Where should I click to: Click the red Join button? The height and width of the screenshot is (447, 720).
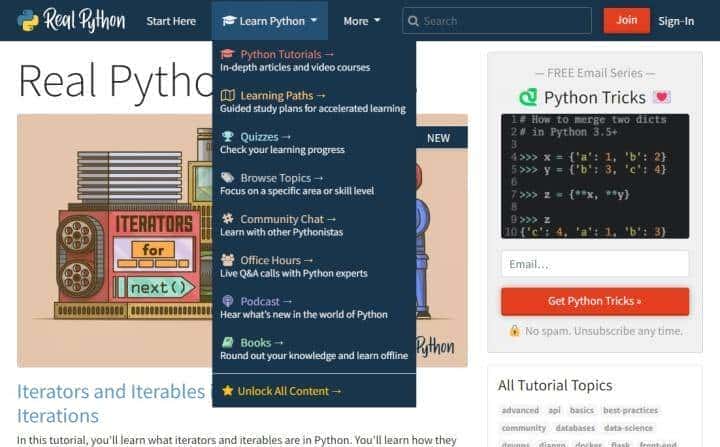(626, 20)
